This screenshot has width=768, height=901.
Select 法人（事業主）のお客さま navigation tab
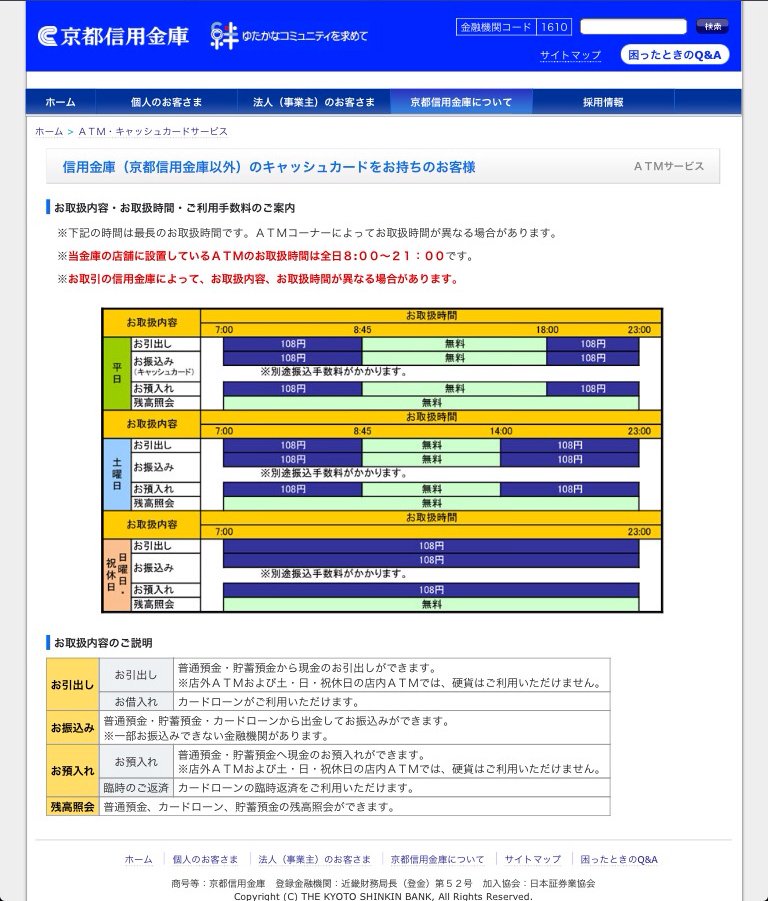(x=314, y=102)
